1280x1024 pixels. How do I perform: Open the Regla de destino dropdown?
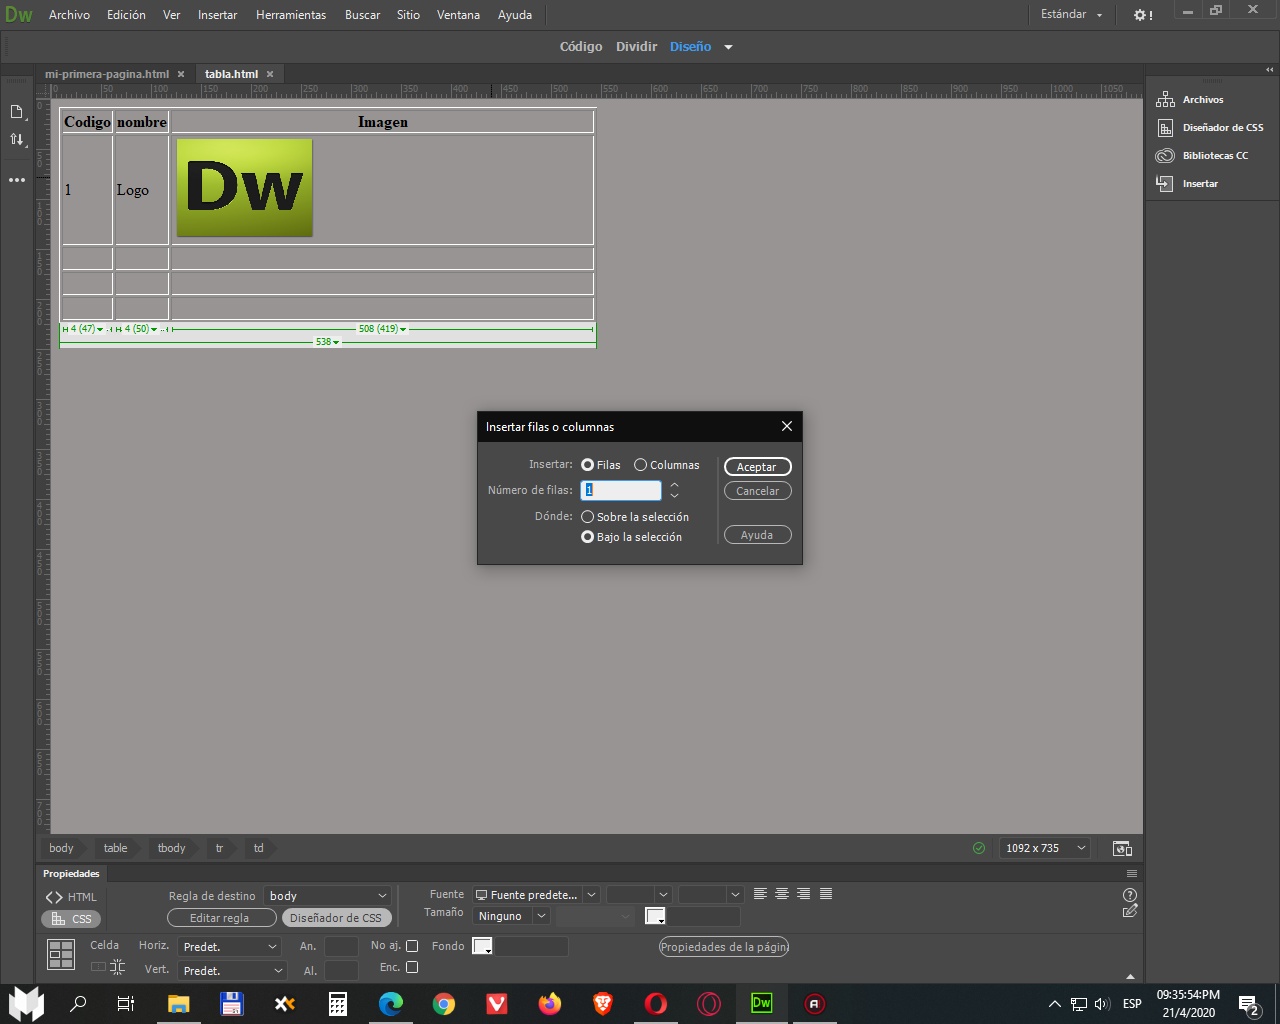[x=327, y=896]
